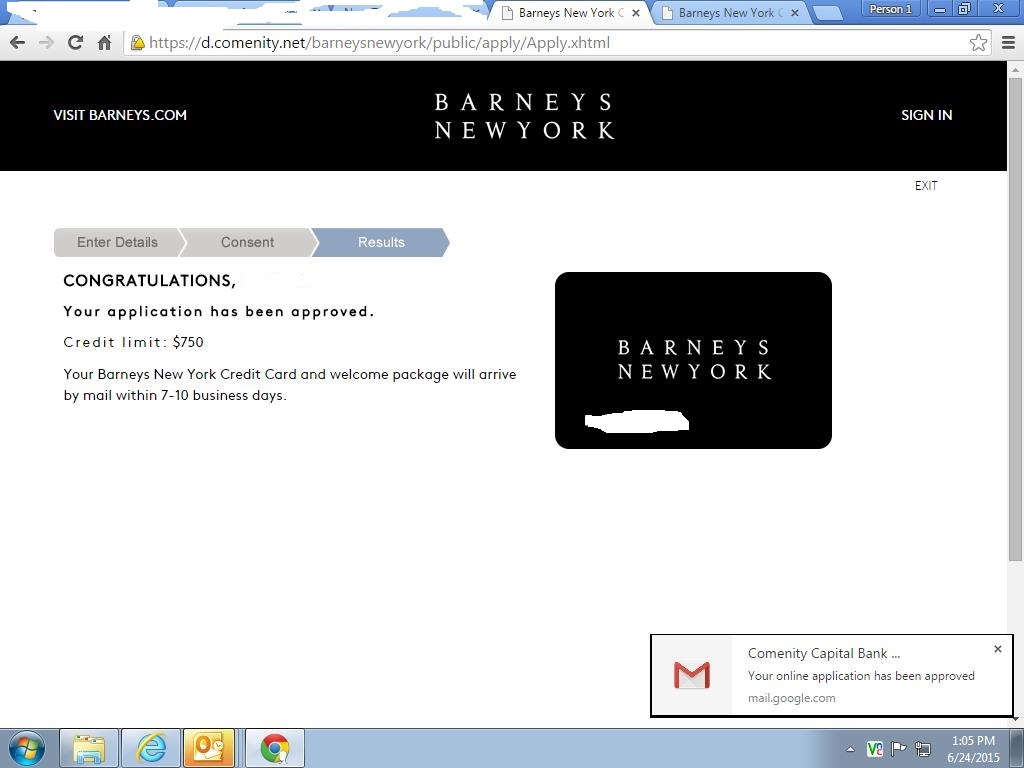This screenshot has height=768, width=1024.
Task: Launch Internet Explorer from taskbar
Action: [x=151, y=748]
